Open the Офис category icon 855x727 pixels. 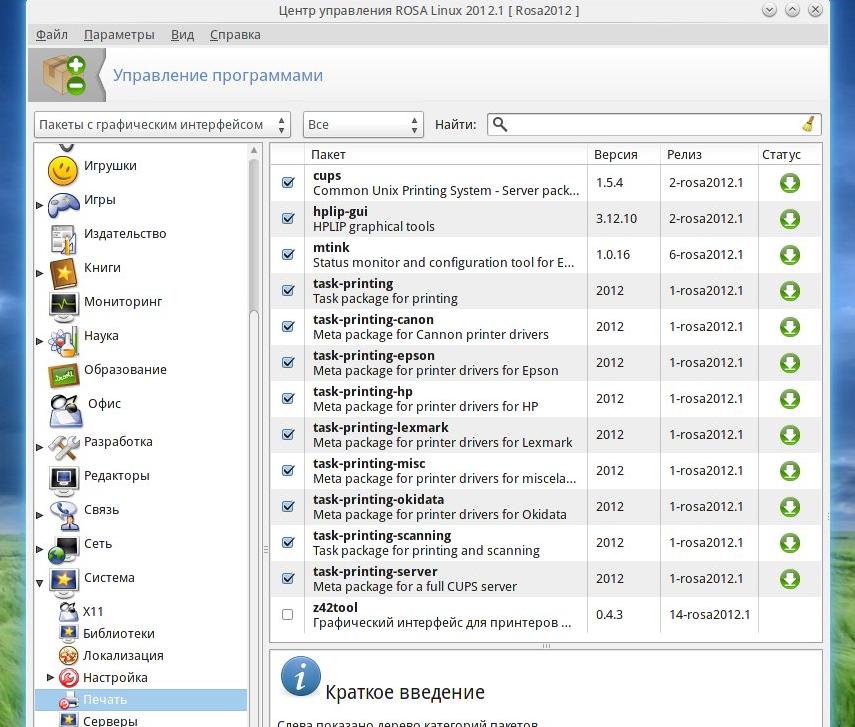[63, 406]
